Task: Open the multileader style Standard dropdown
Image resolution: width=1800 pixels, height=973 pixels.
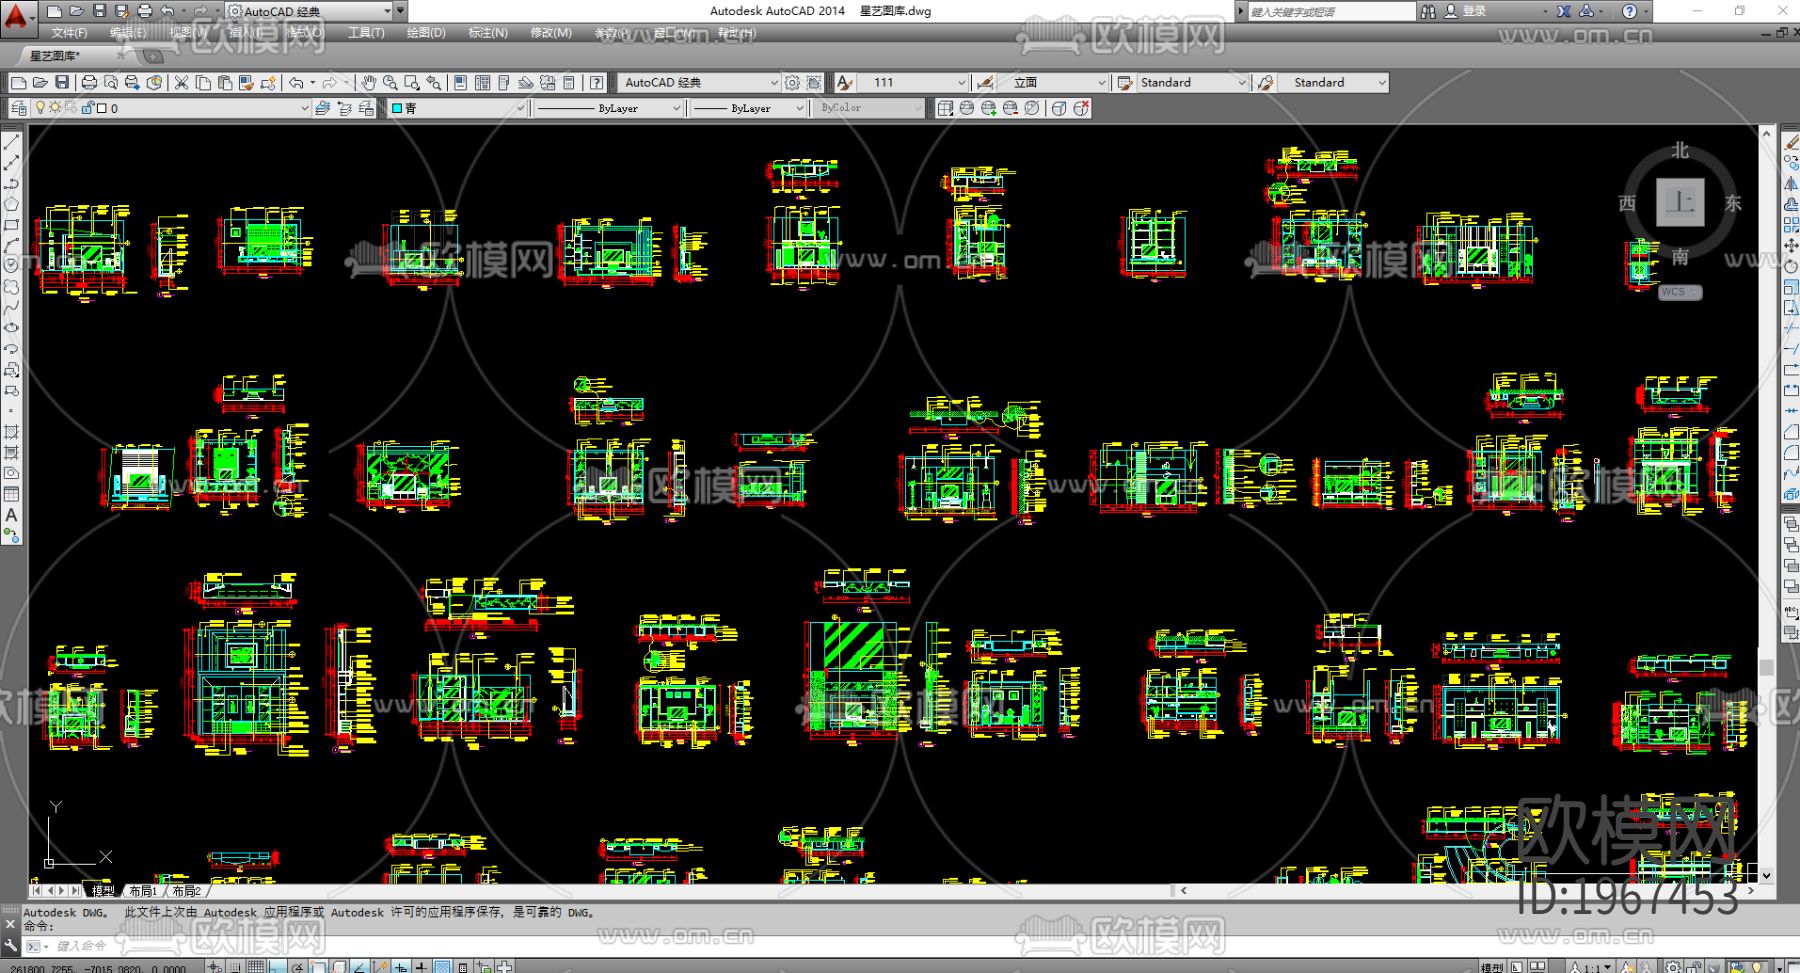Action: tap(1334, 82)
